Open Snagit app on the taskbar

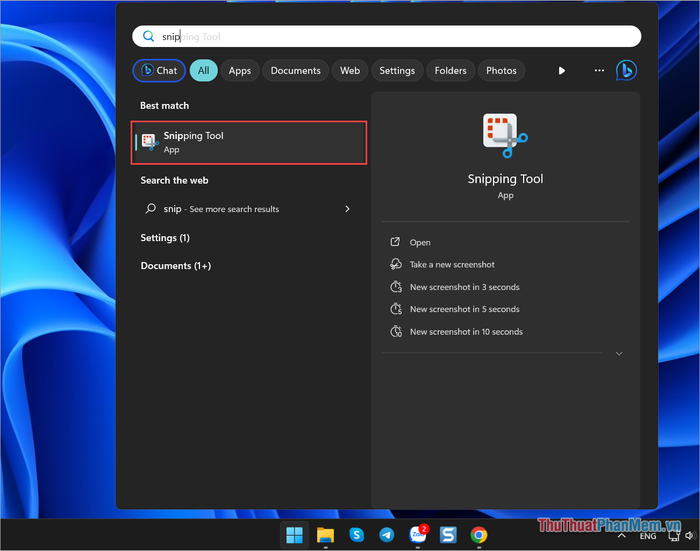tap(448, 534)
